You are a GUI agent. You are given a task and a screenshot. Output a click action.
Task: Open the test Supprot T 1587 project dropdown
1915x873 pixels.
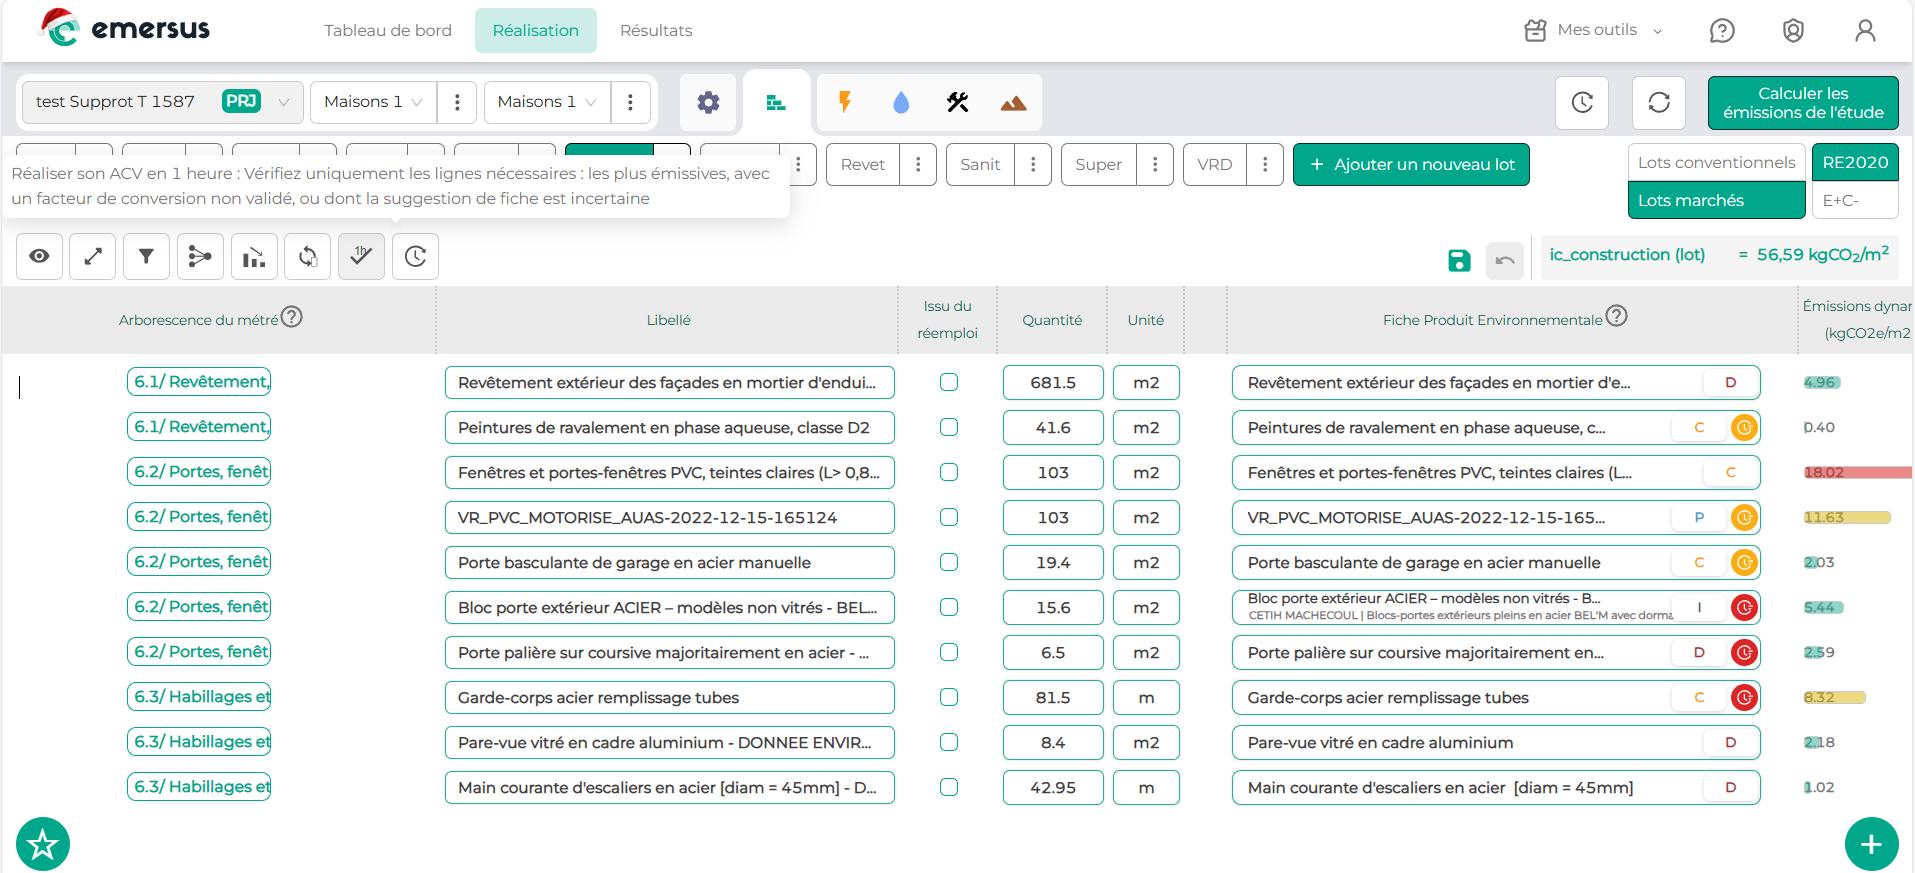162,102
